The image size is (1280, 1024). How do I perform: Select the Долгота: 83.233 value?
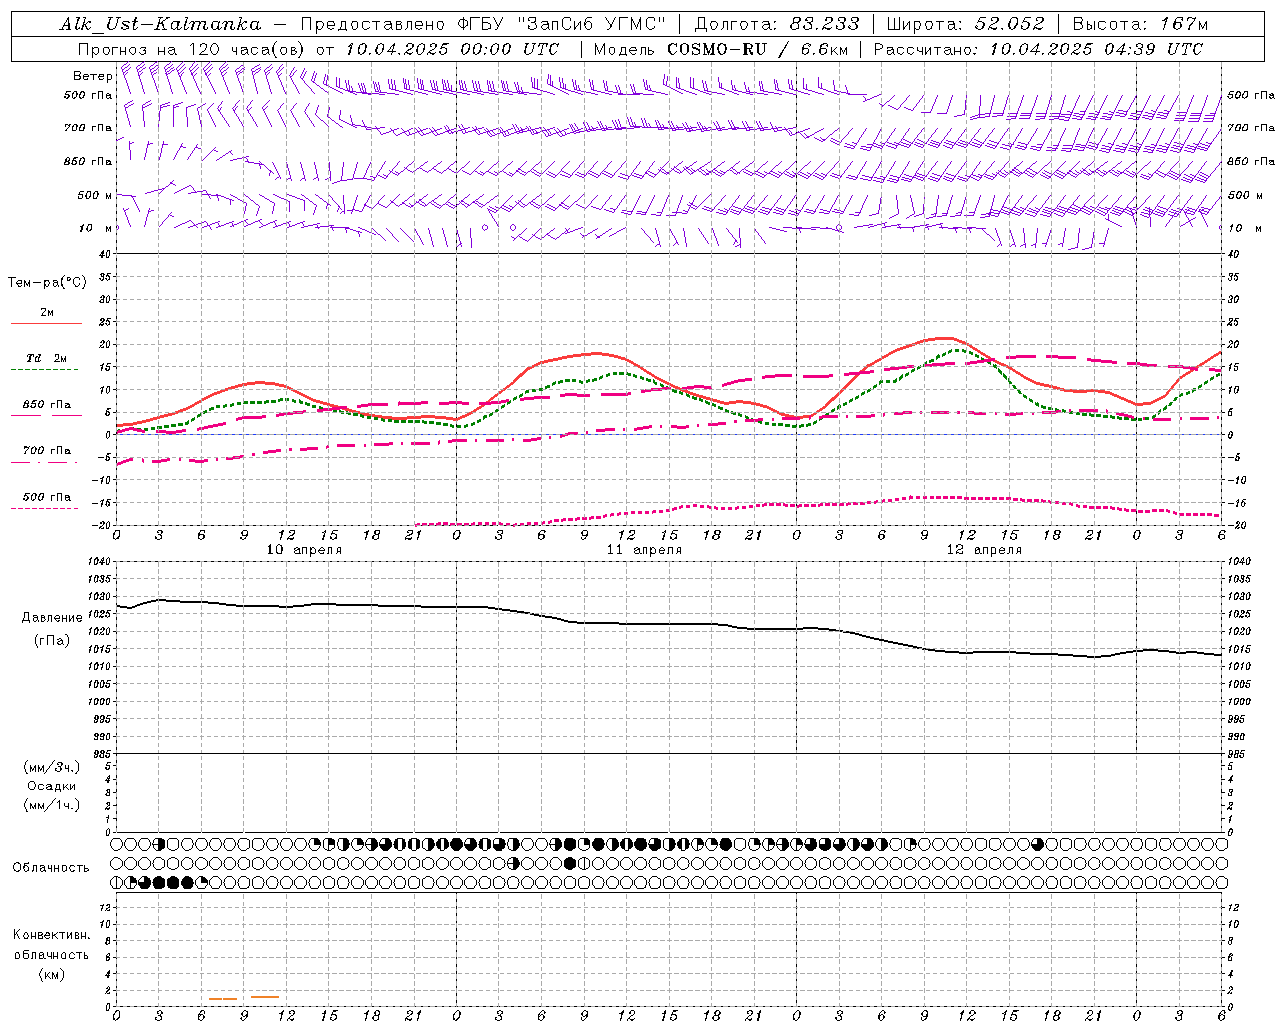(x=777, y=24)
